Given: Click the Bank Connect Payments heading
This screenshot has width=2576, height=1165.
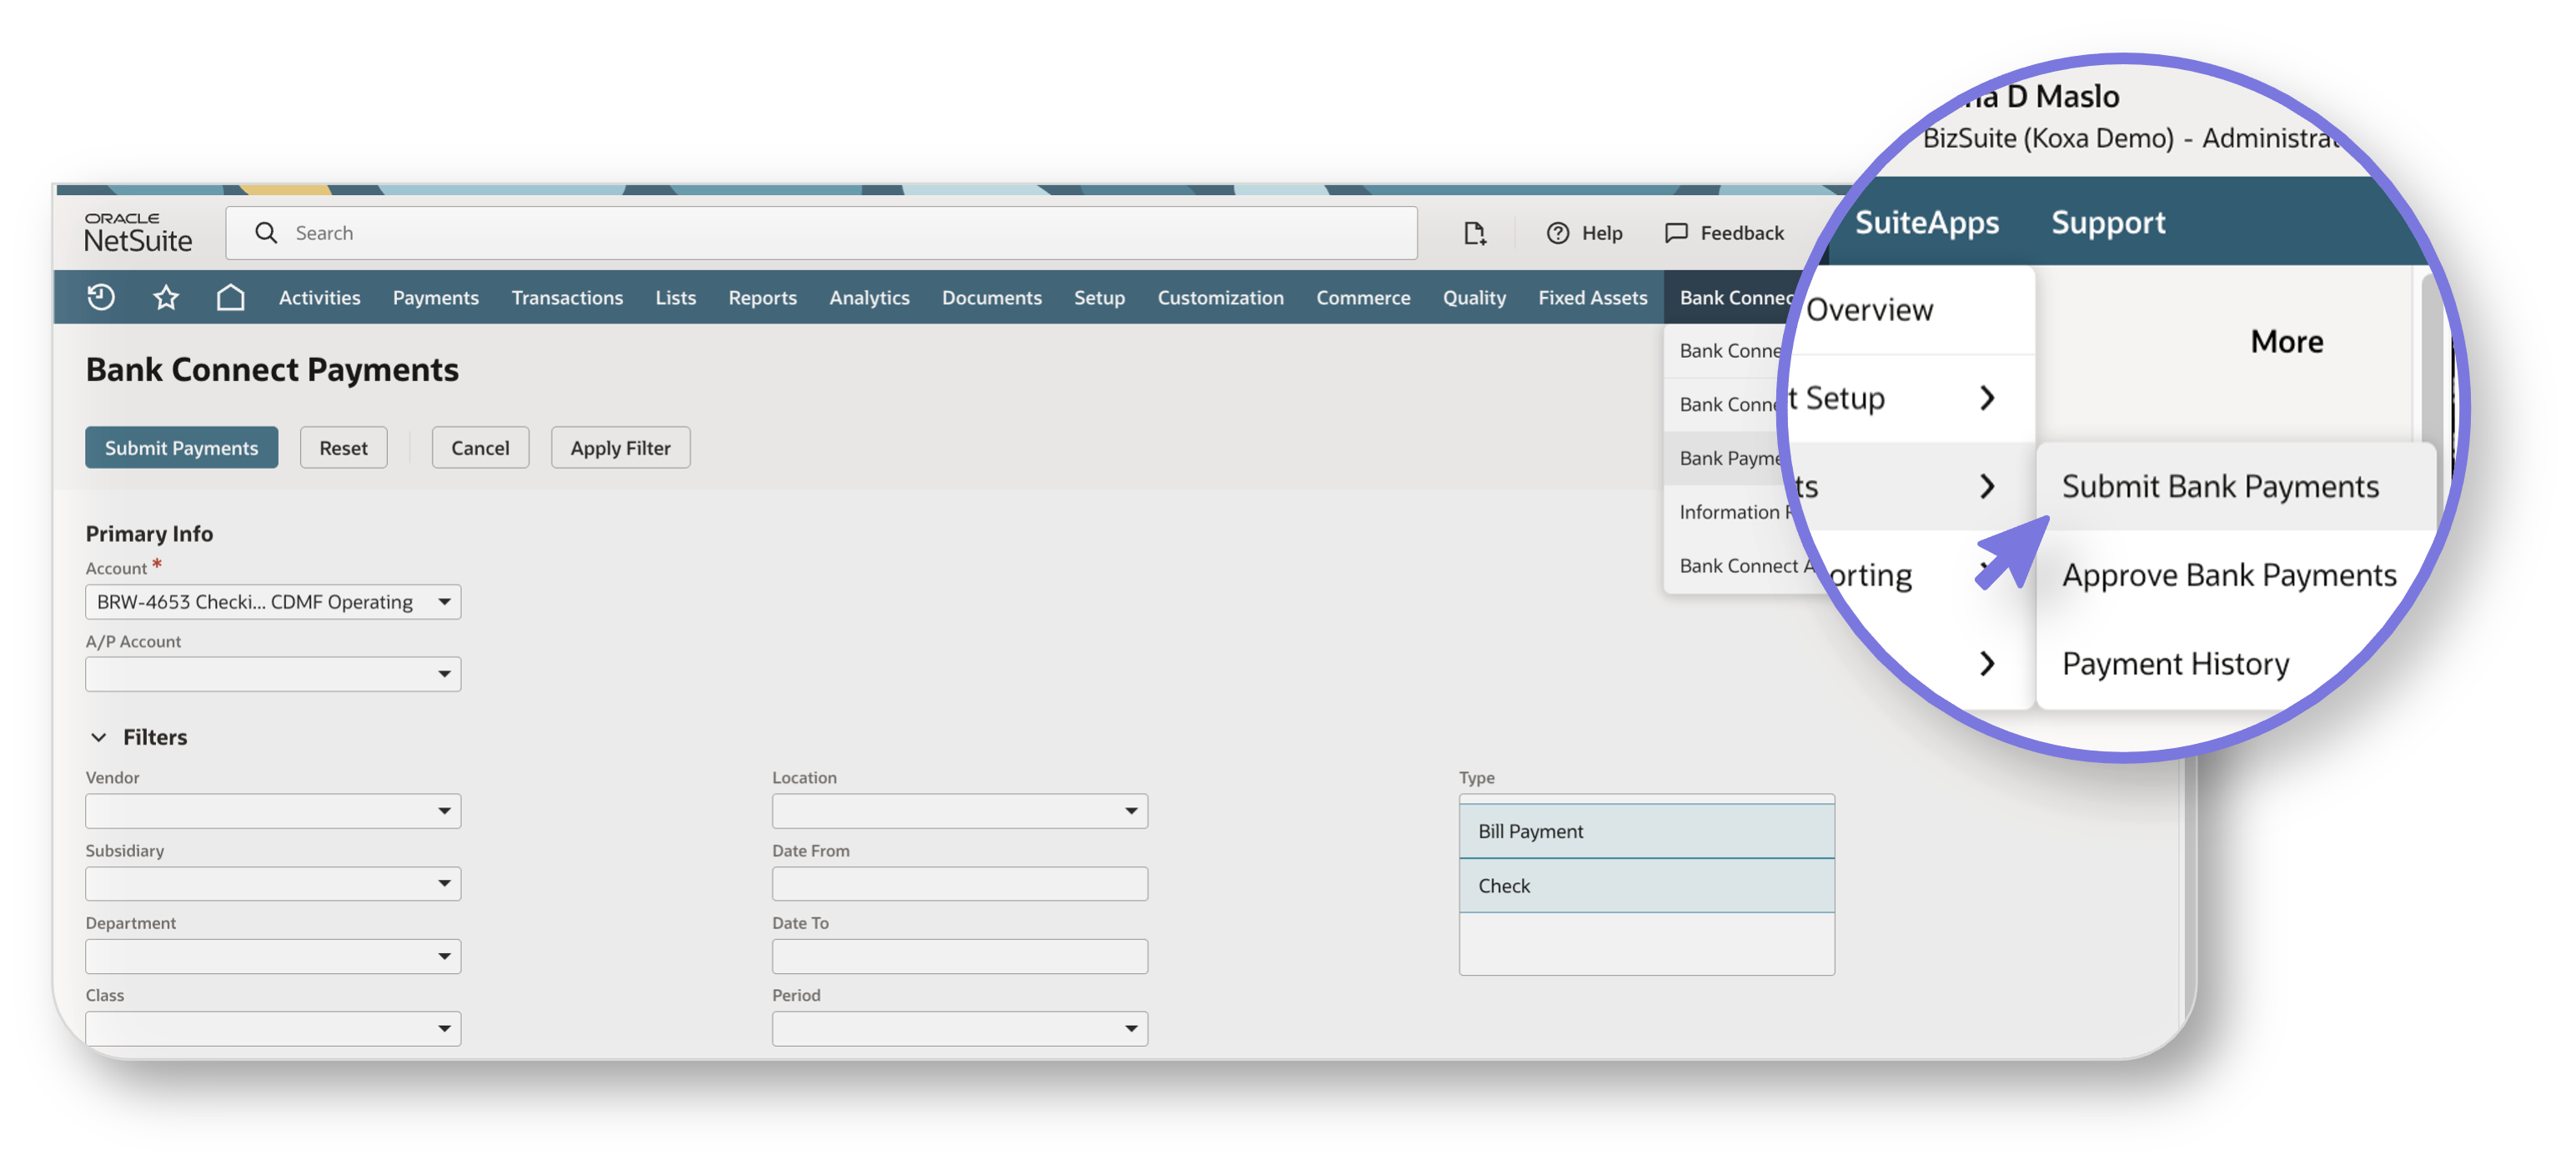Looking at the screenshot, I should (x=272, y=370).
